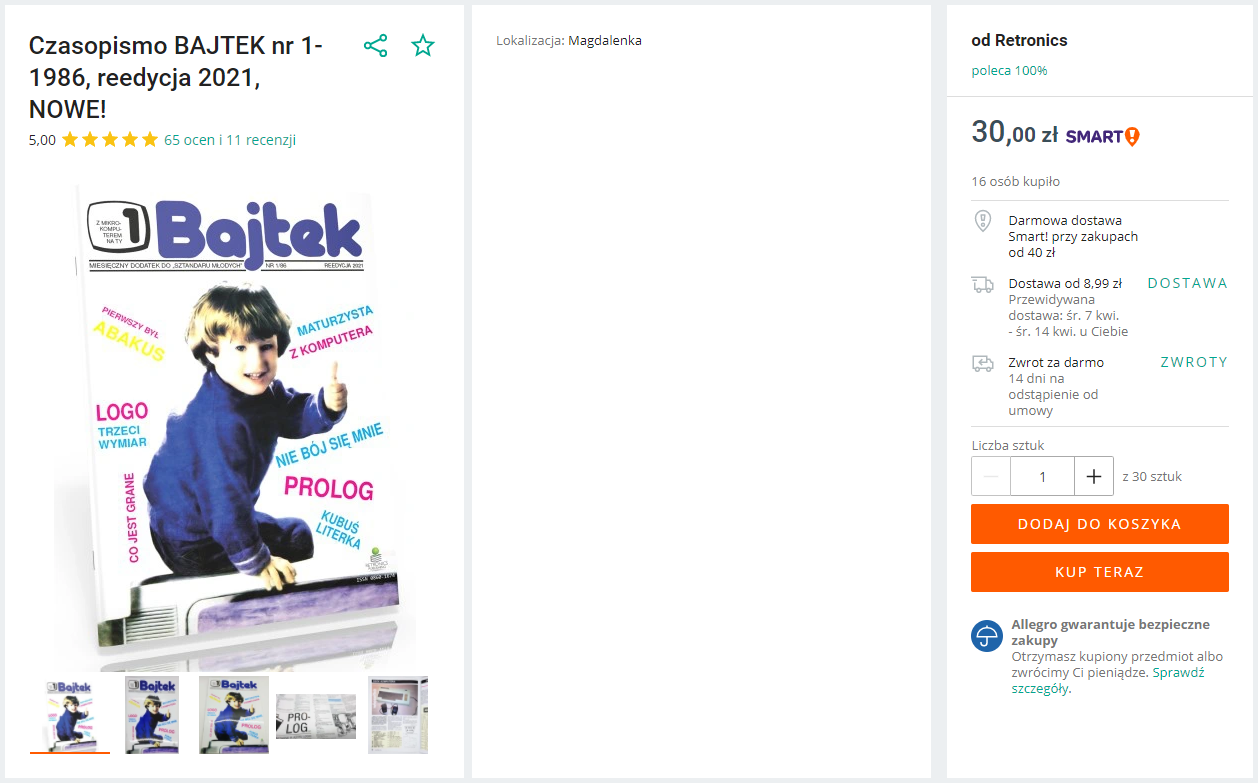This screenshot has height=783, width=1258.
Task: Select the PROLOG page thumbnail
Action: click(316, 716)
